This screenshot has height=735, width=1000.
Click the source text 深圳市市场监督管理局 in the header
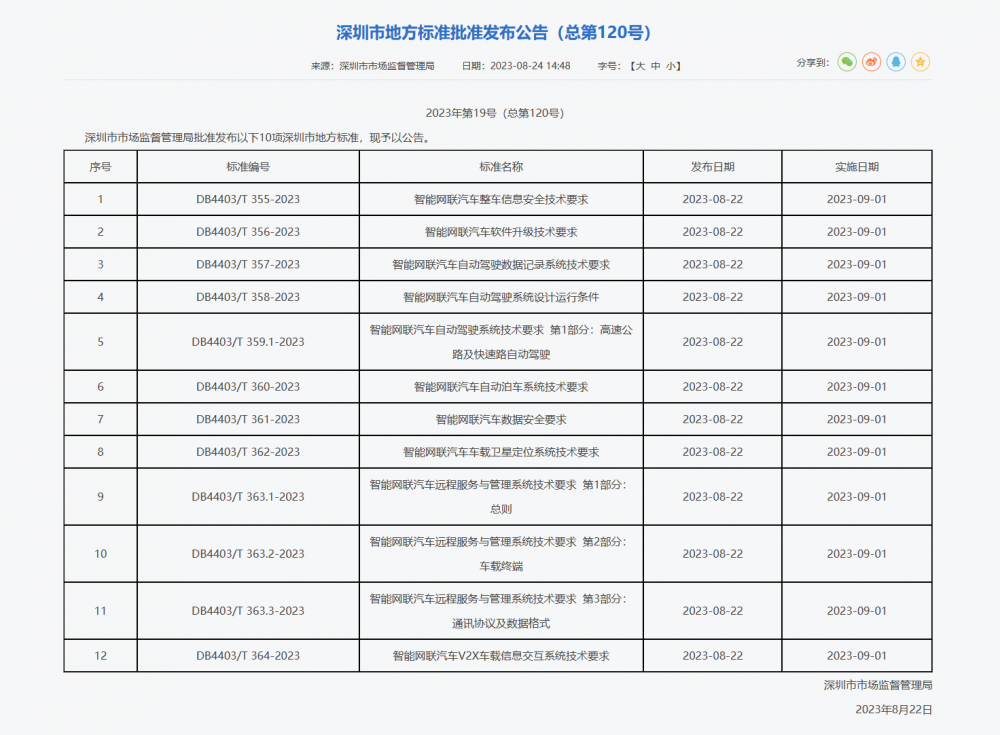click(386, 66)
